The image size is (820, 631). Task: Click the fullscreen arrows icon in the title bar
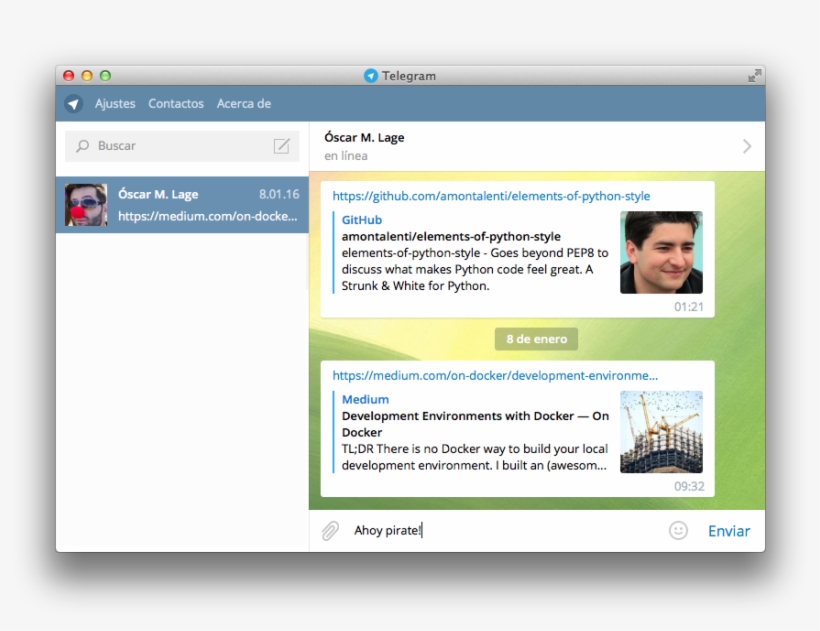(757, 74)
